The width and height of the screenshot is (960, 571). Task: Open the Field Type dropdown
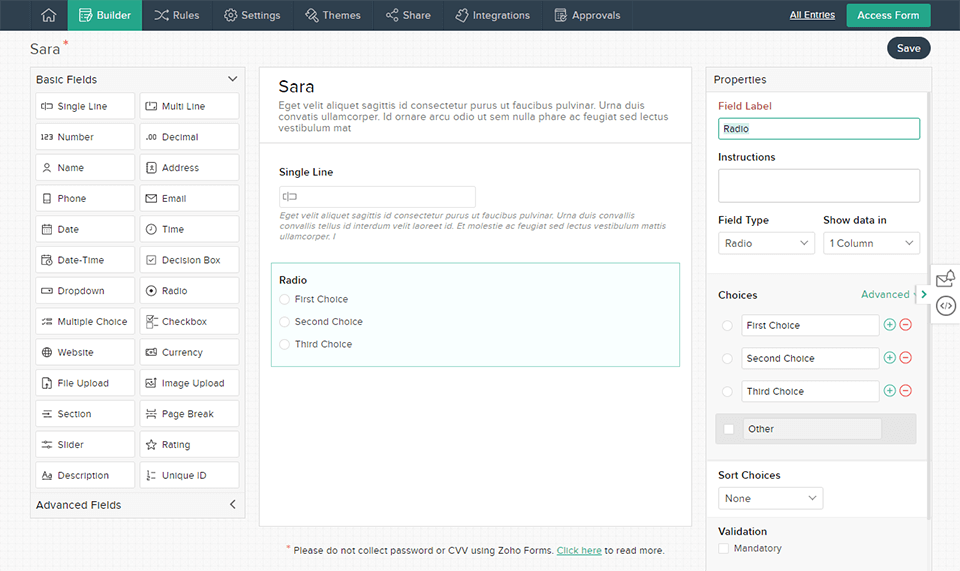tap(766, 243)
